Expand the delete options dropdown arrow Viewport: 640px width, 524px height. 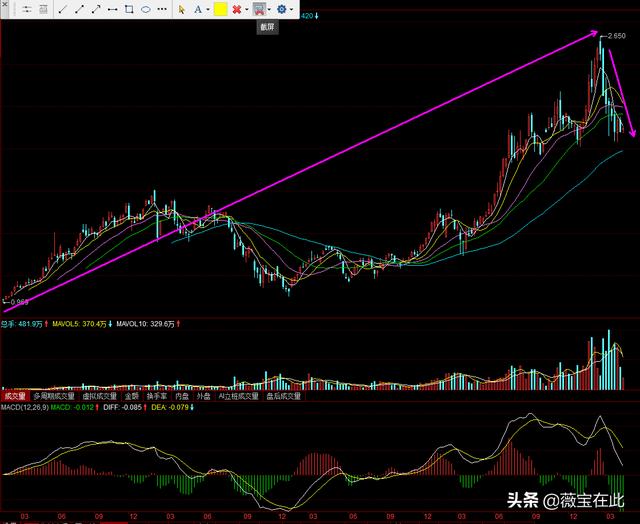click(x=247, y=9)
